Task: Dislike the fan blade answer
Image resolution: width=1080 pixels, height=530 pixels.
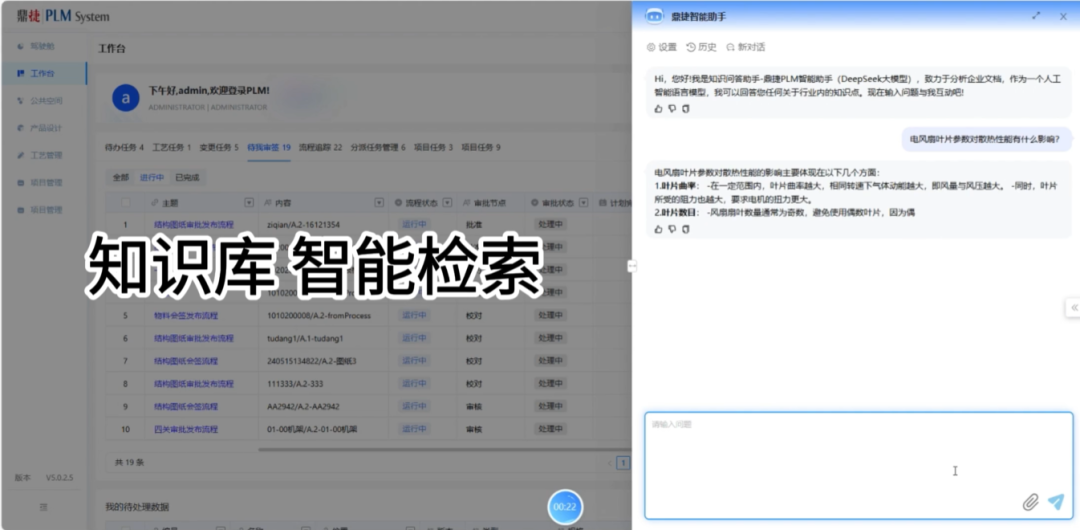Action: click(x=672, y=229)
